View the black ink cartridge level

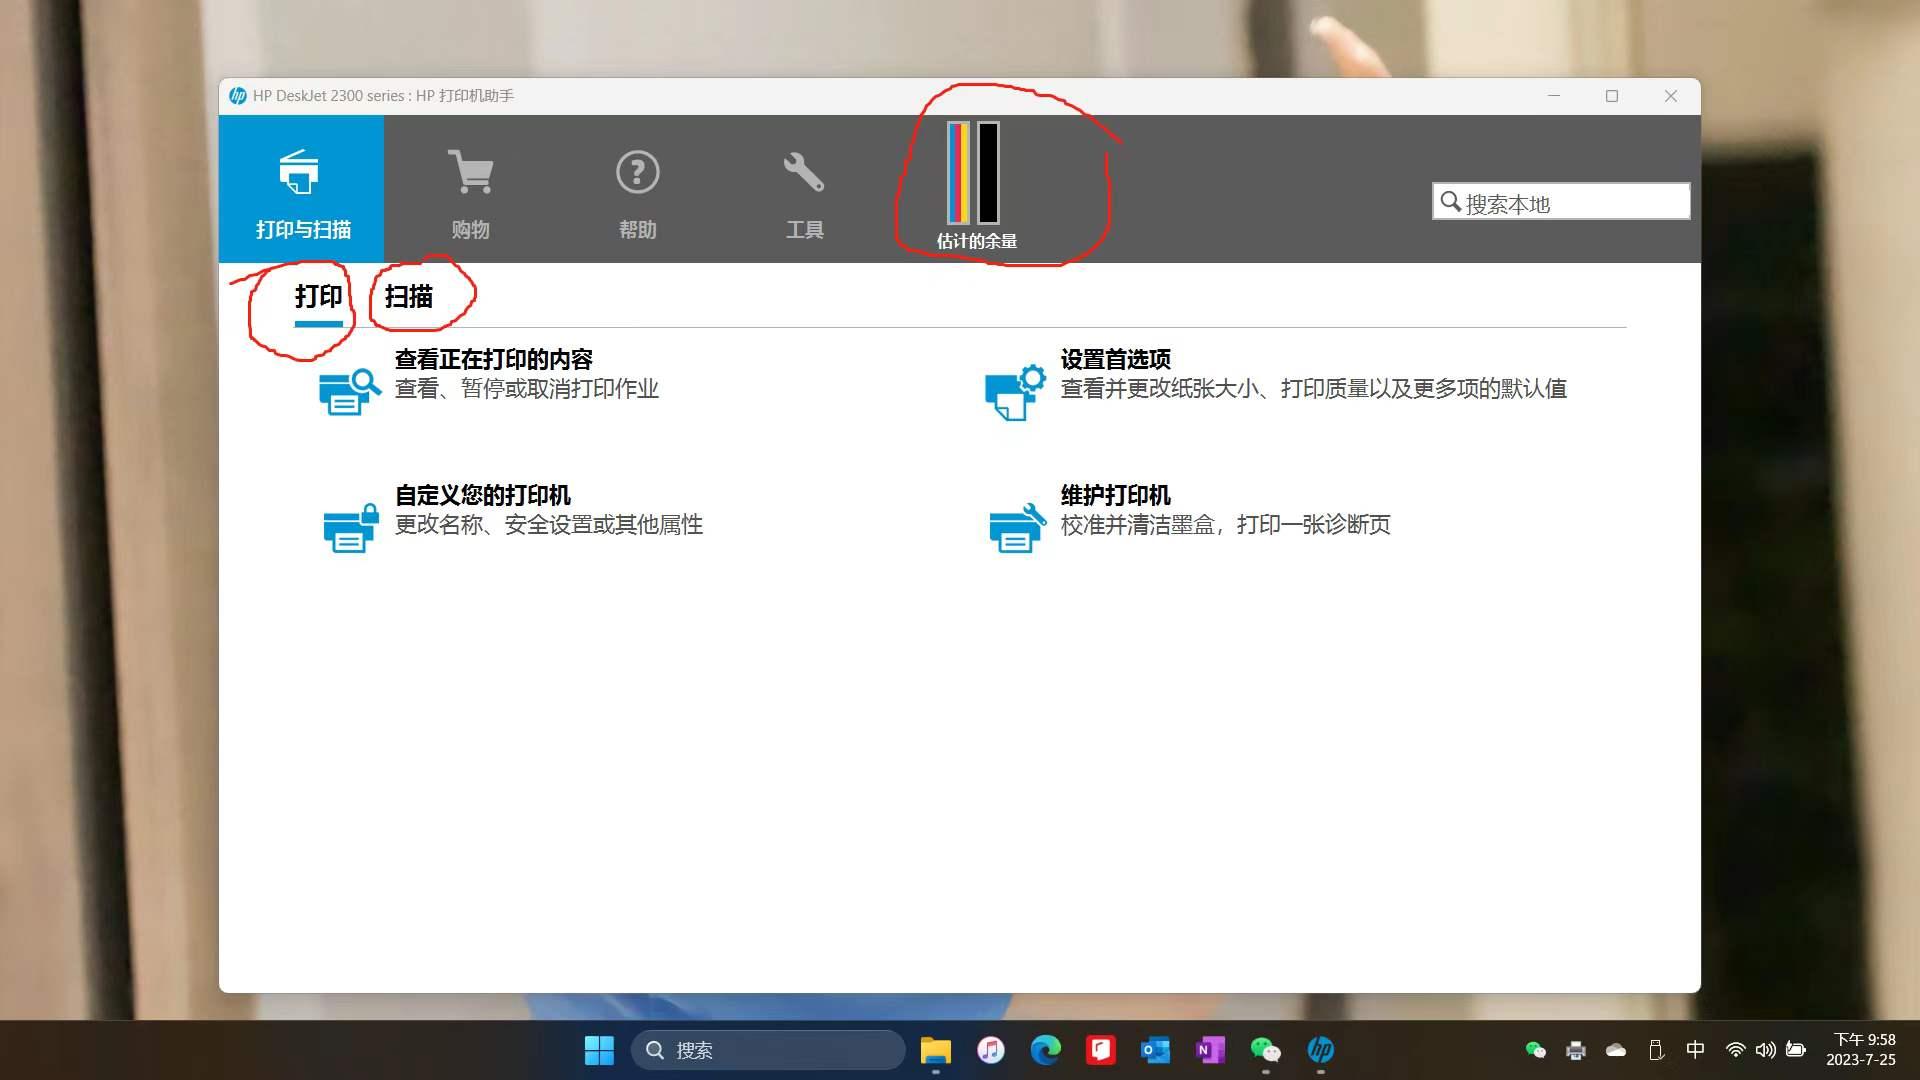(x=988, y=173)
